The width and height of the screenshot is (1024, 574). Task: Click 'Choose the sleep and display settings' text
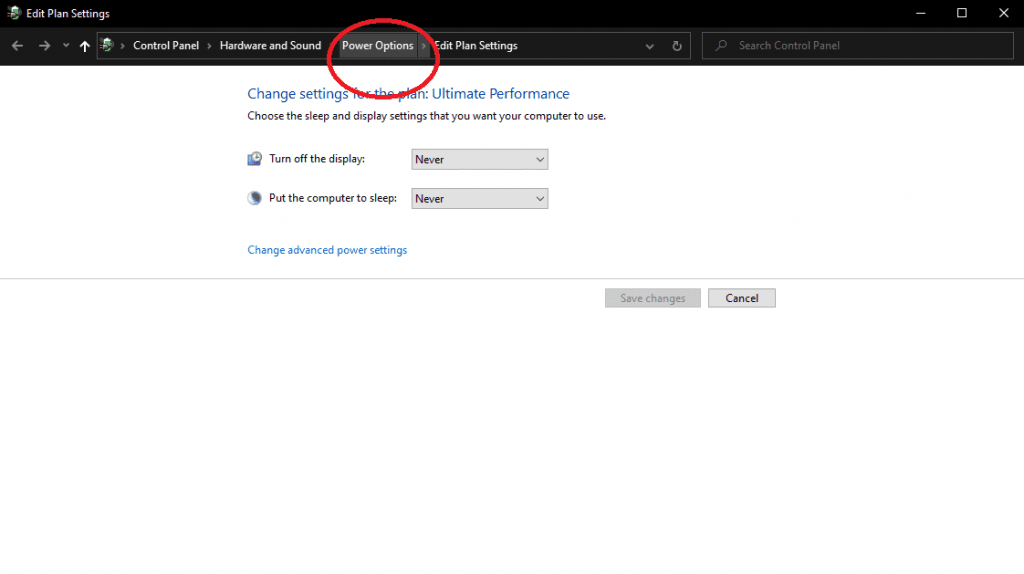(x=426, y=116)
